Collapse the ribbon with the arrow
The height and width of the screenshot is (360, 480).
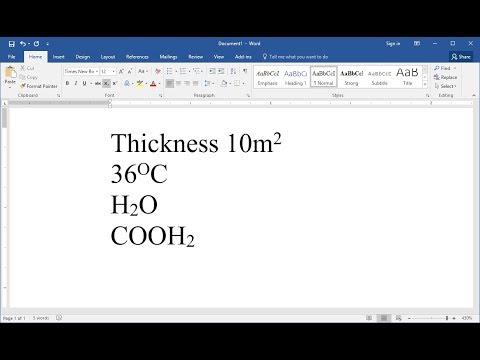coord(474,96)
